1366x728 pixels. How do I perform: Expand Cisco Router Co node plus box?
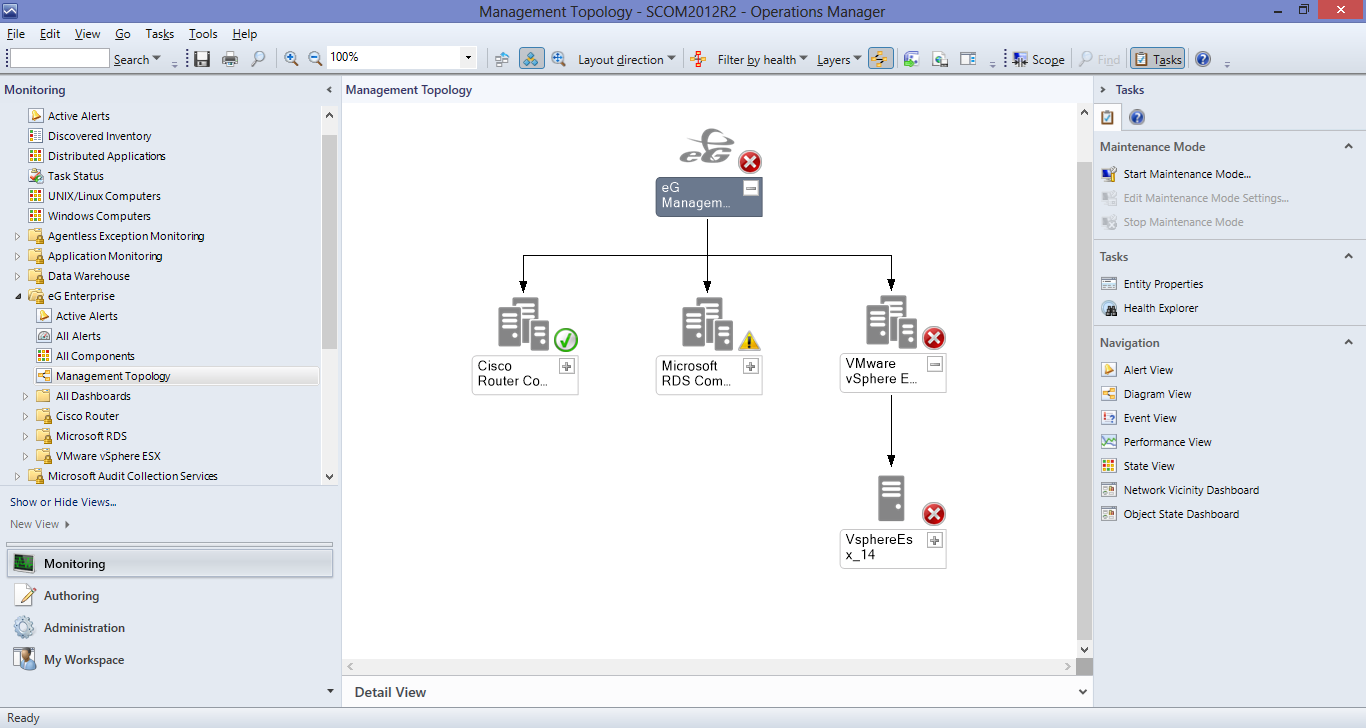coord(567,367)
